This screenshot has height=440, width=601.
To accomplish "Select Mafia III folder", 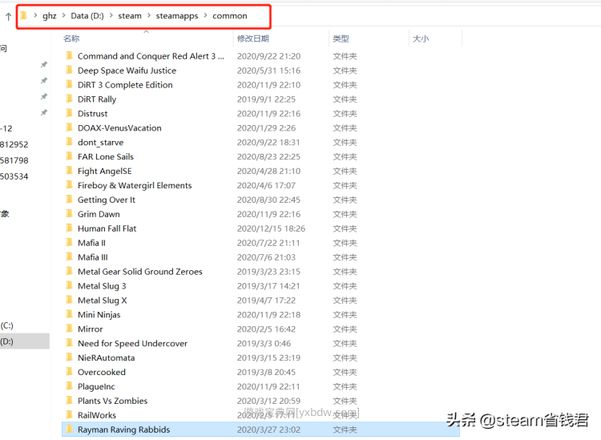I will click(x=92, y=257).
